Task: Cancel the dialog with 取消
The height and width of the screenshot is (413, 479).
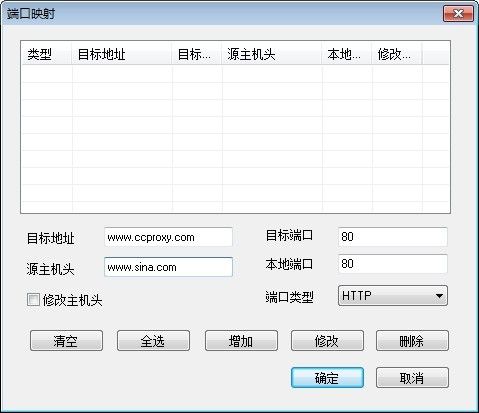Action: click(x=412, y=378)
